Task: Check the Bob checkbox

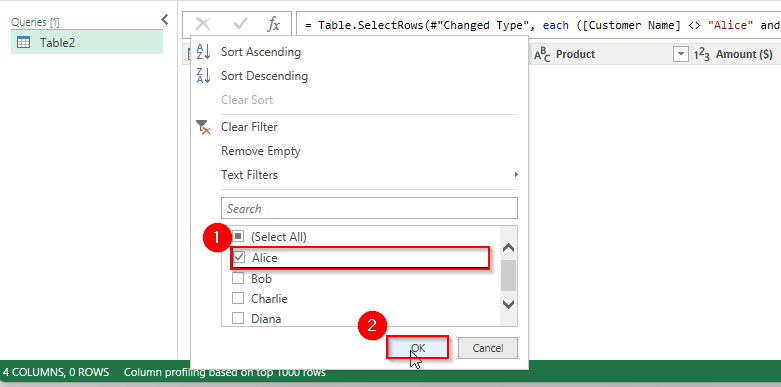Action: click(238, 278)
